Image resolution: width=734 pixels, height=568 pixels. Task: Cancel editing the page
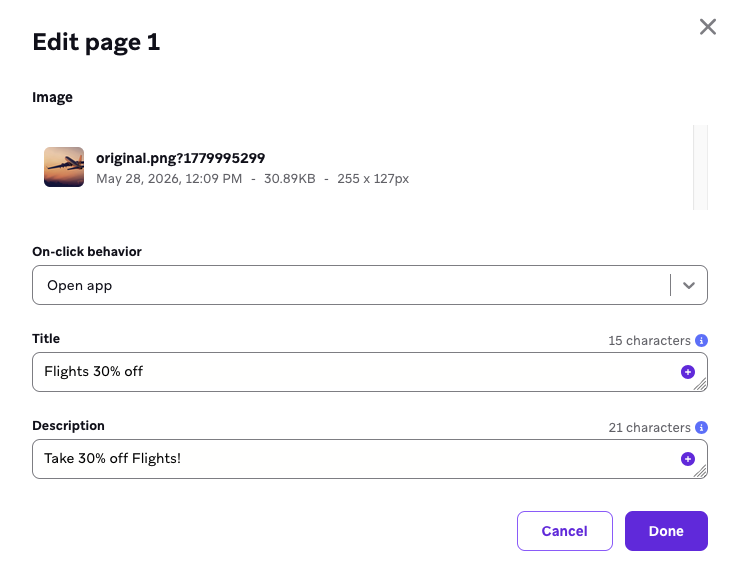[x=565, y=531]
